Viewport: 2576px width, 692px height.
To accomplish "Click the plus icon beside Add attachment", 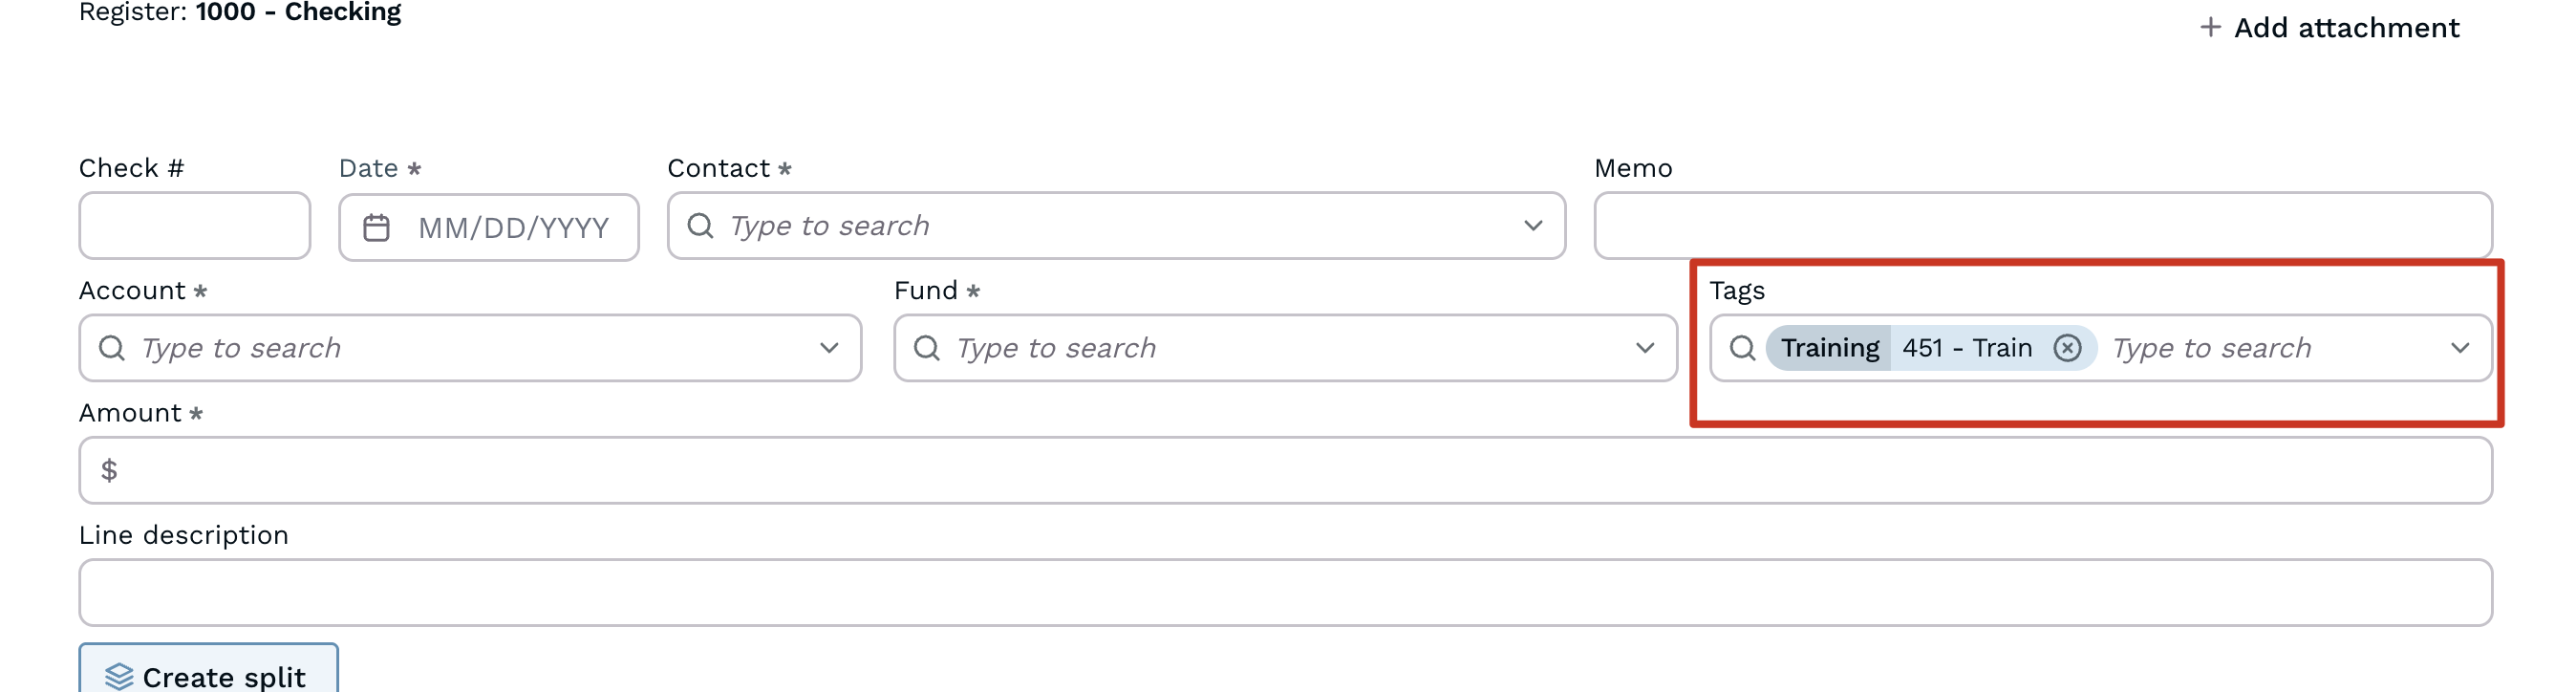I will [x=2210, y=28].
